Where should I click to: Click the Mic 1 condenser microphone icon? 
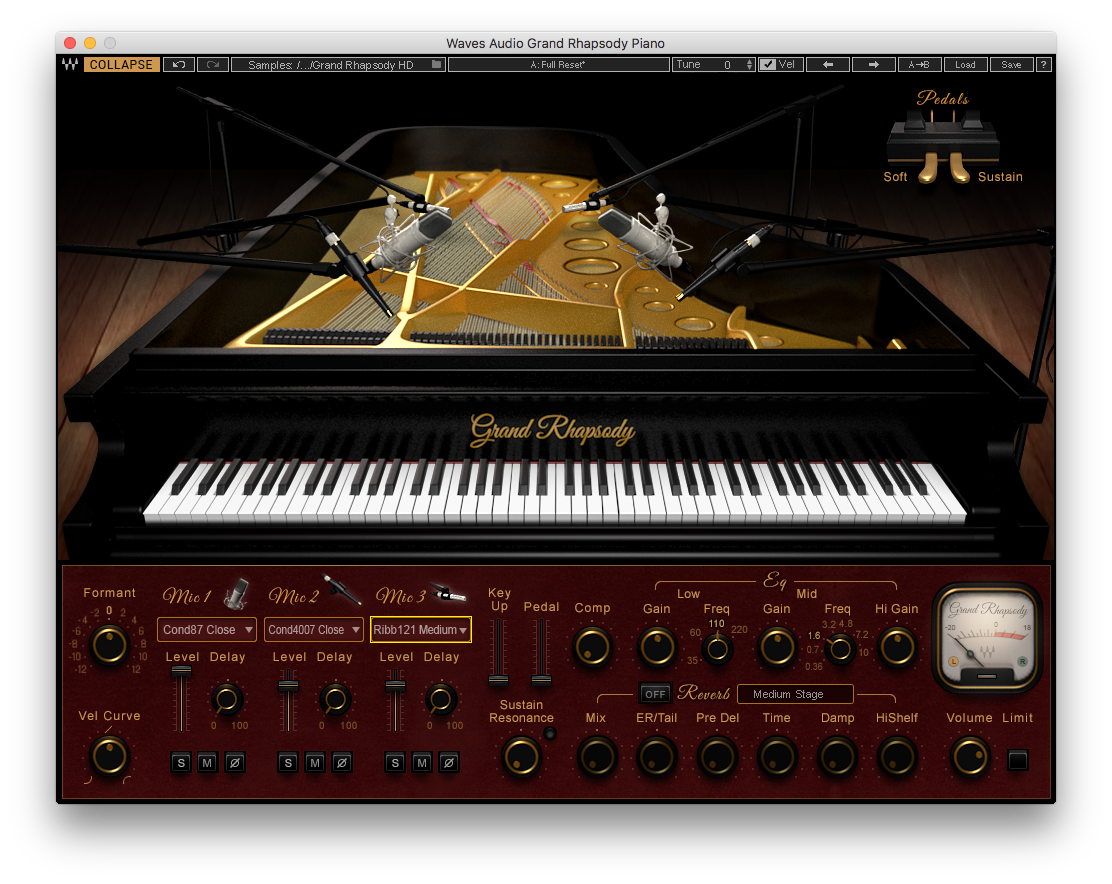[237, 594]
